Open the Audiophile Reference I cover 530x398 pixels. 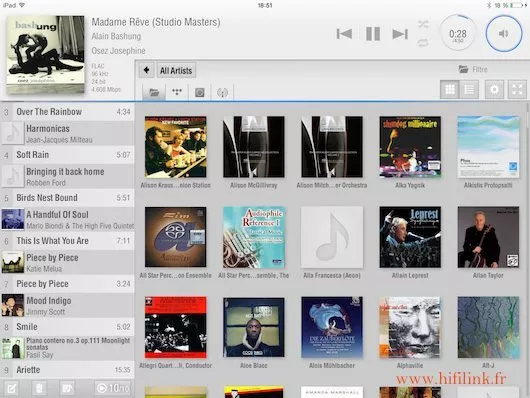pyautogui.click(x=254, y=237)
